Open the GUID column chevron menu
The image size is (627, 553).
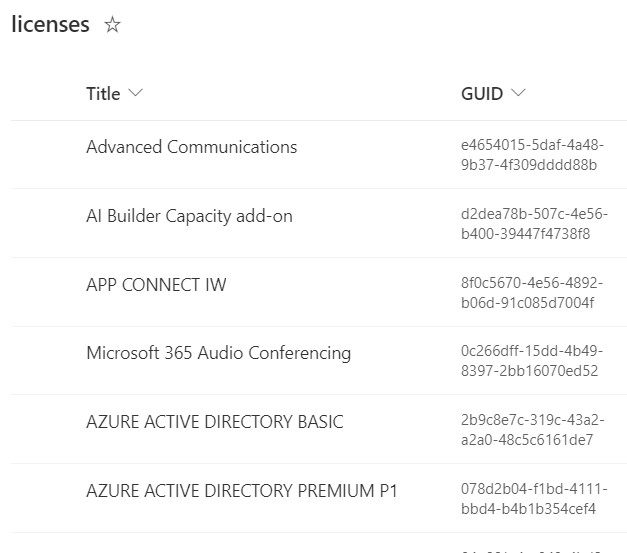tap(518, 94)
